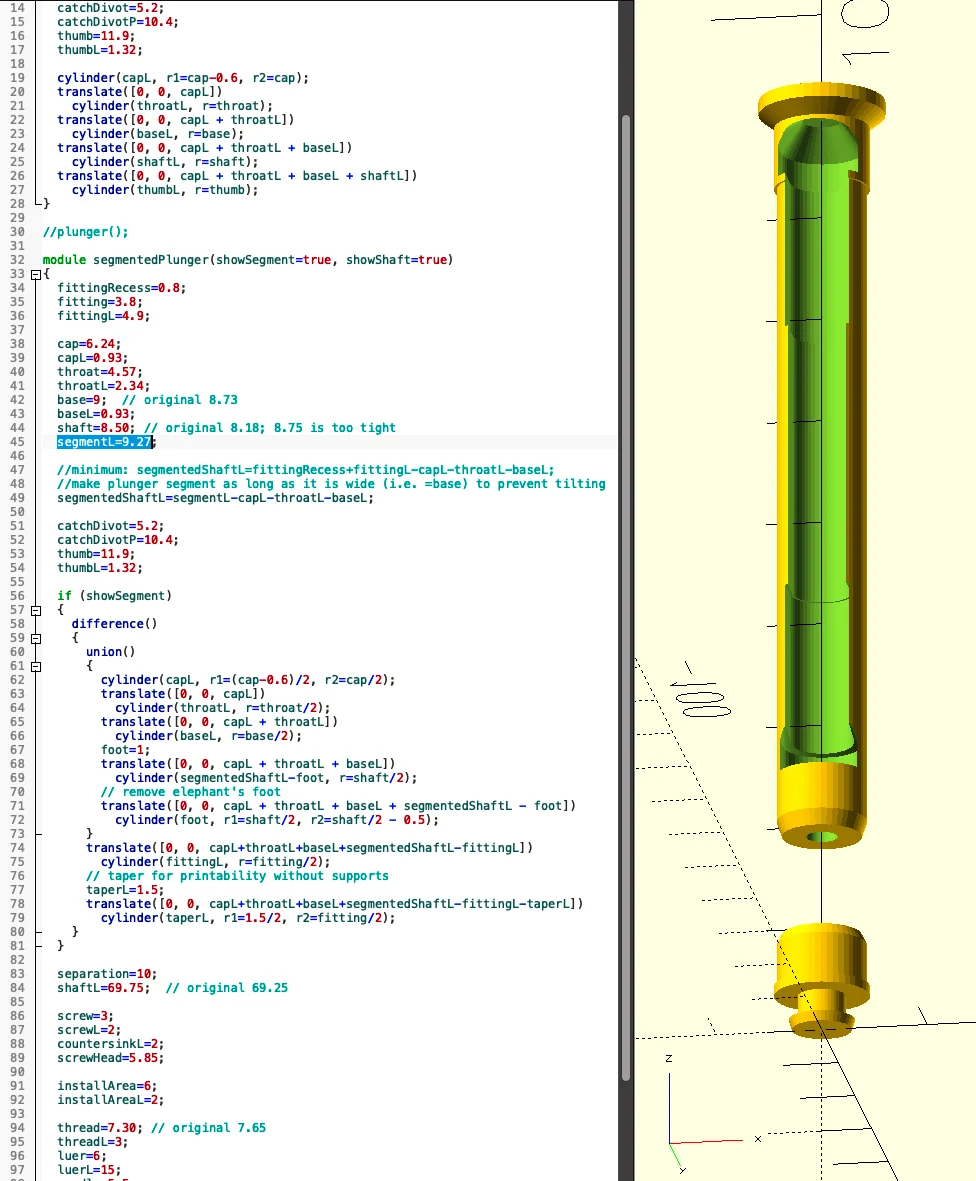Screen dimensions: 976x1181
Task: Click the line screw=3;
Action: click(x=85, y=1016)
